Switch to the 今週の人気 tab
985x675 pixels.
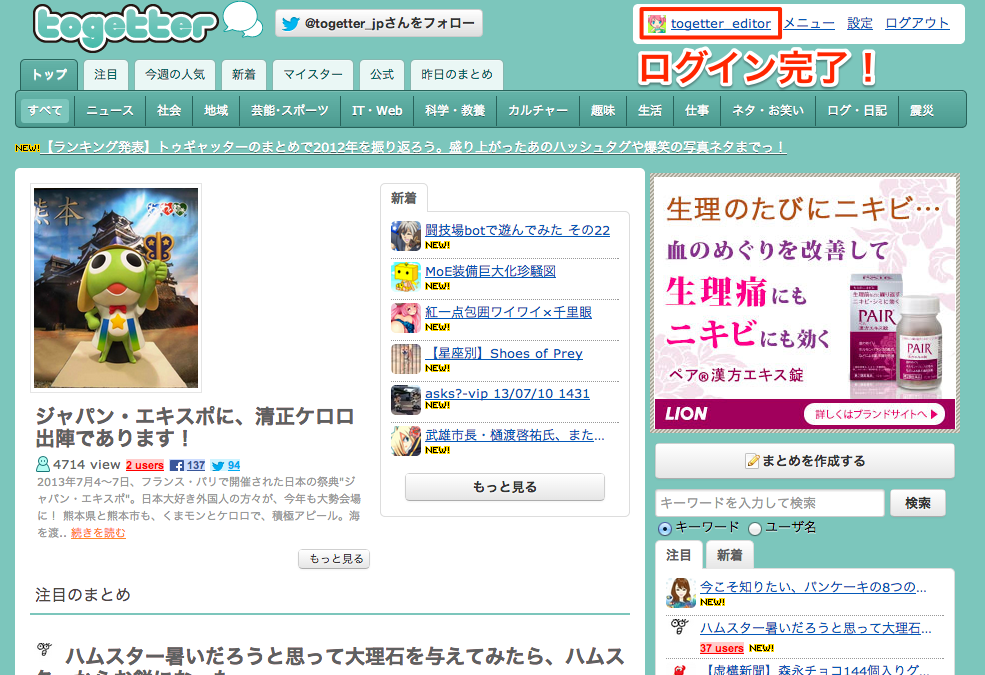point(175,75)
